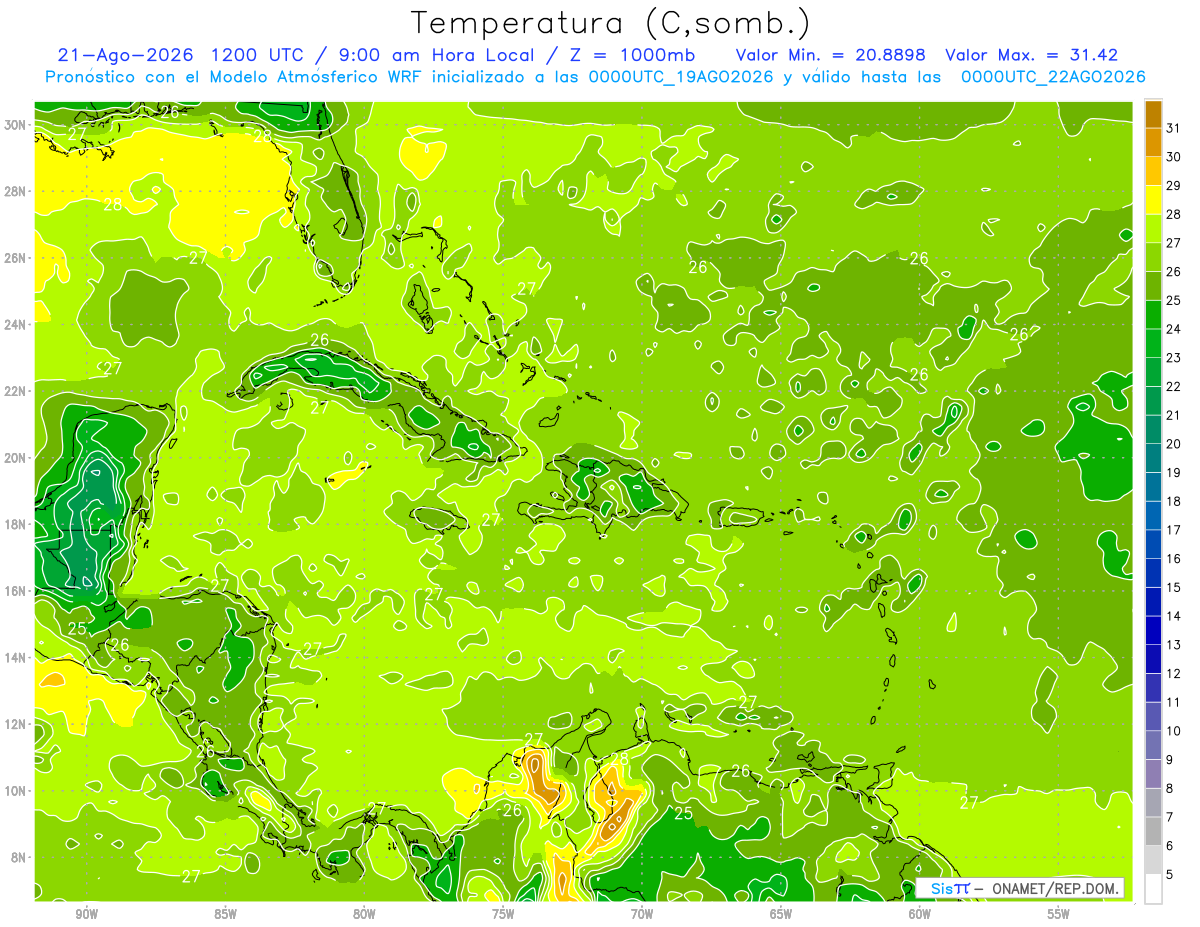
Task: Click the 20N latitude axis label
Action: 17,458
